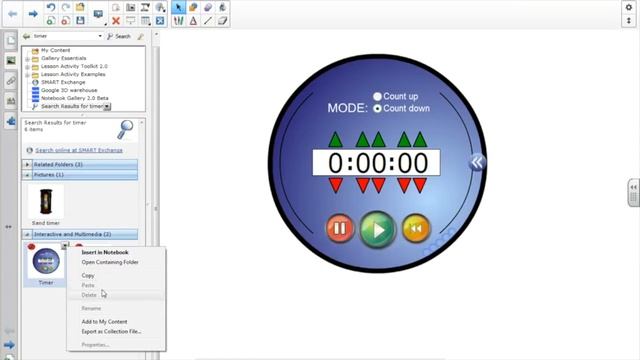Click the red X delete icon

(116, 21)
